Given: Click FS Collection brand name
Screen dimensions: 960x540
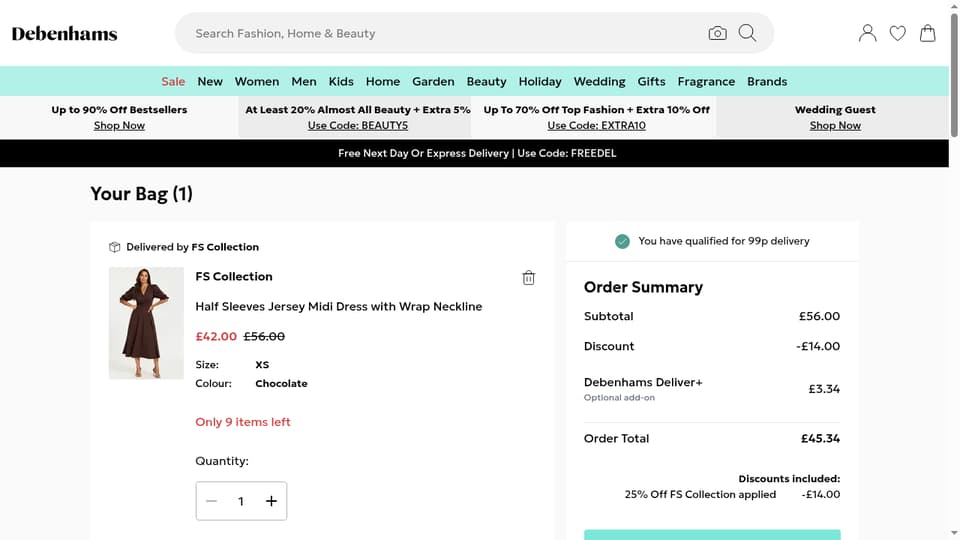Looking at the screenshot, I should coord(234,276).
